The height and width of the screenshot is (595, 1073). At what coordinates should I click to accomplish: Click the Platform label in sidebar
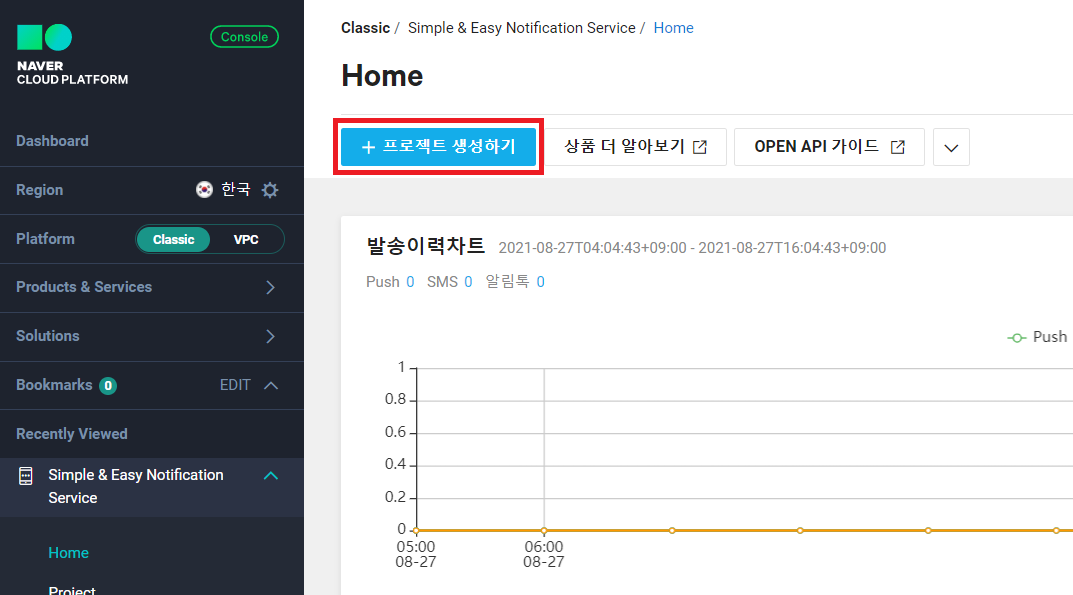[45, 239]
